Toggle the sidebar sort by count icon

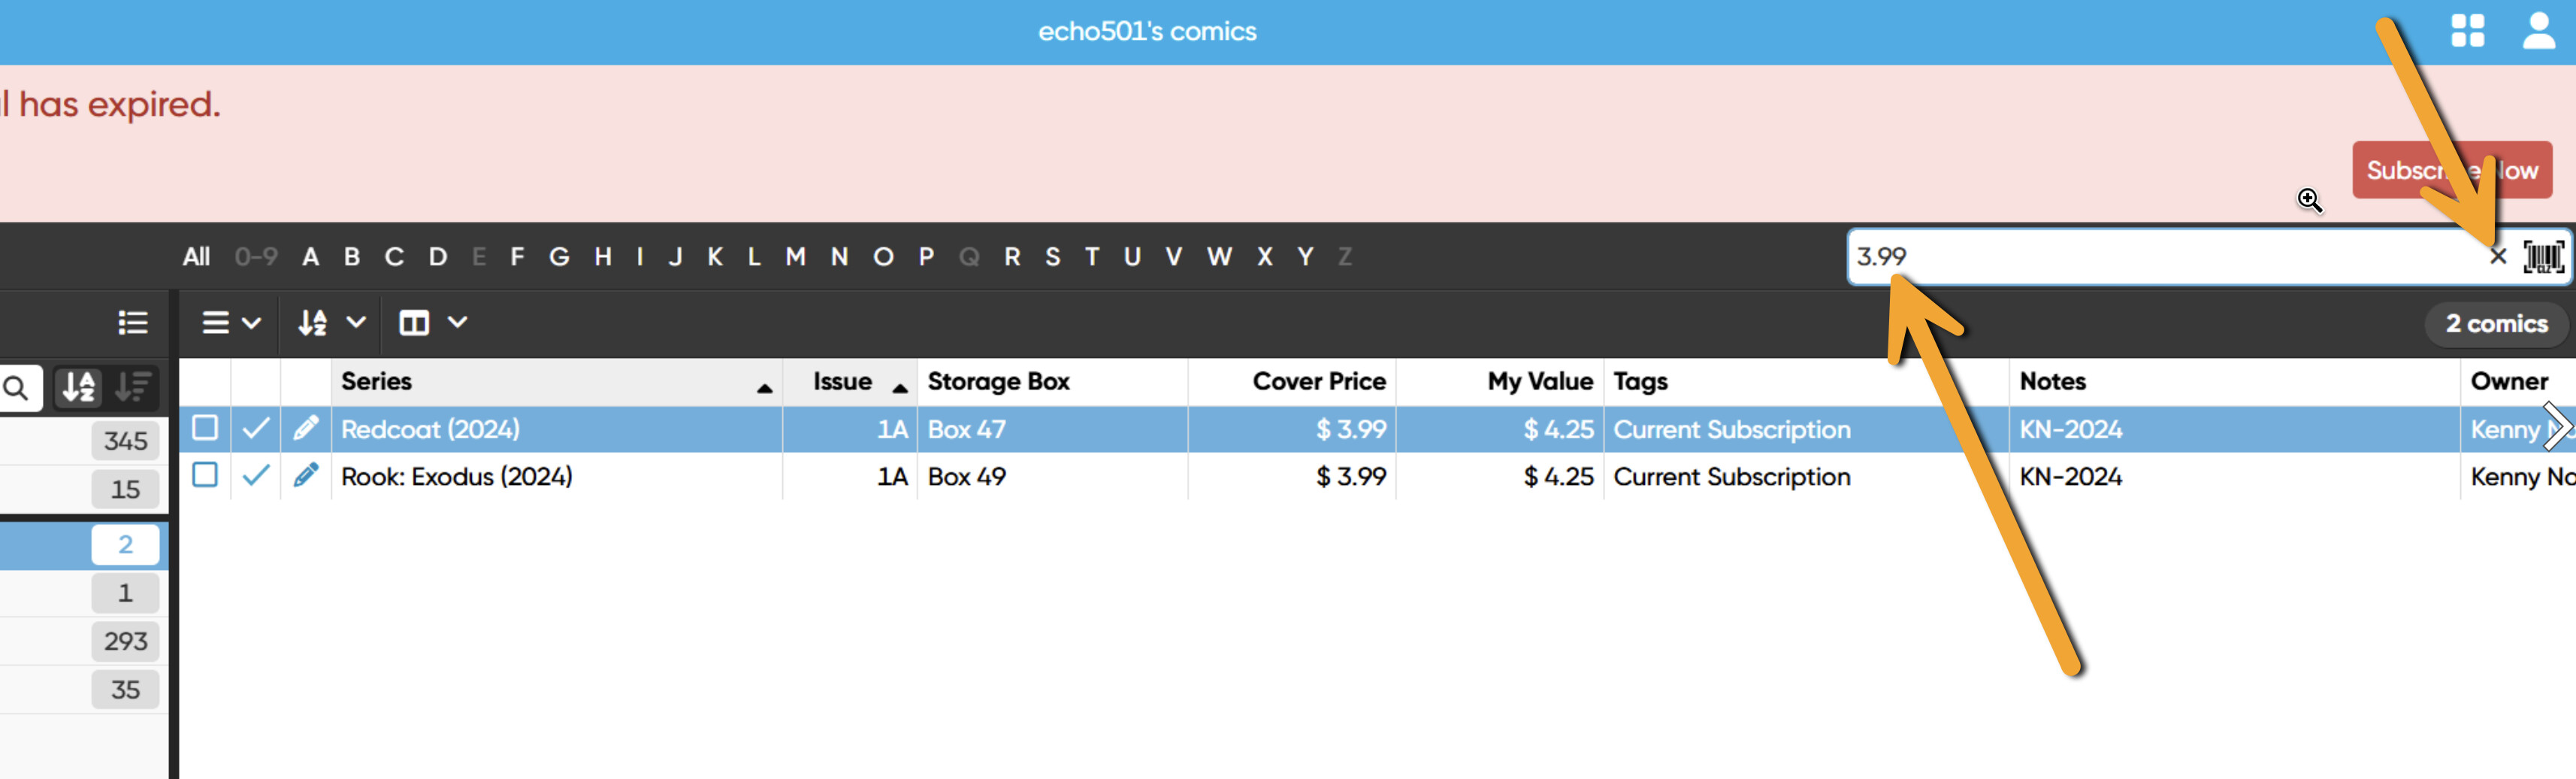[x=132, y=387]
